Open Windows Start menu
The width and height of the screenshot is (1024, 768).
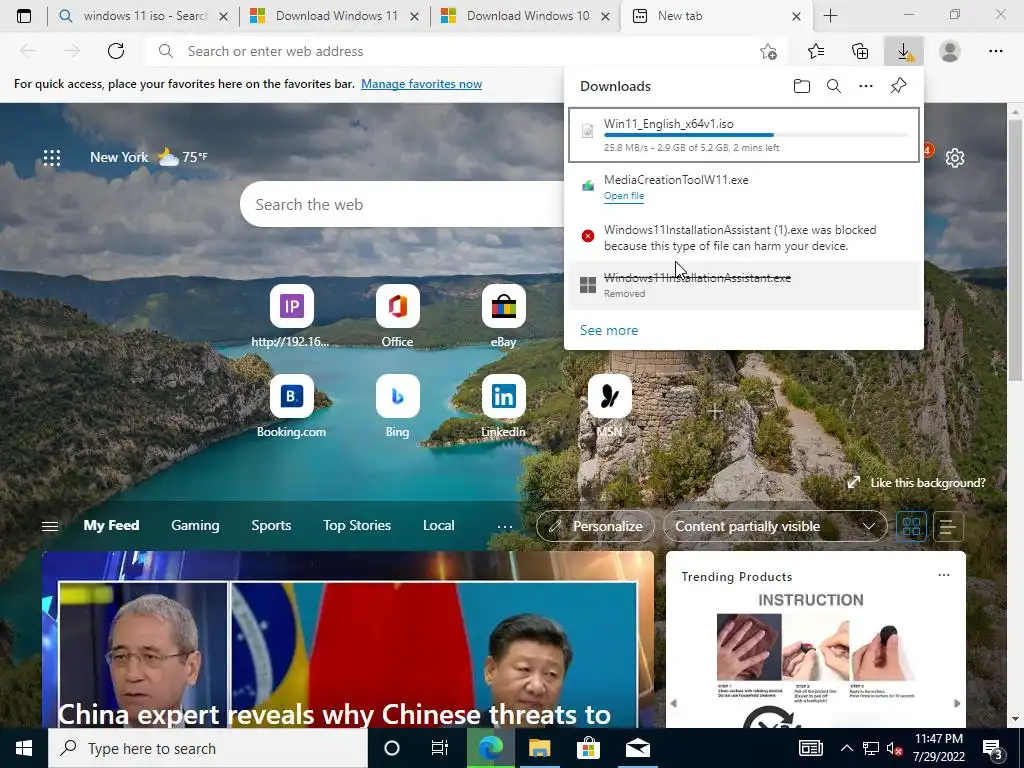tap(24, 748)
